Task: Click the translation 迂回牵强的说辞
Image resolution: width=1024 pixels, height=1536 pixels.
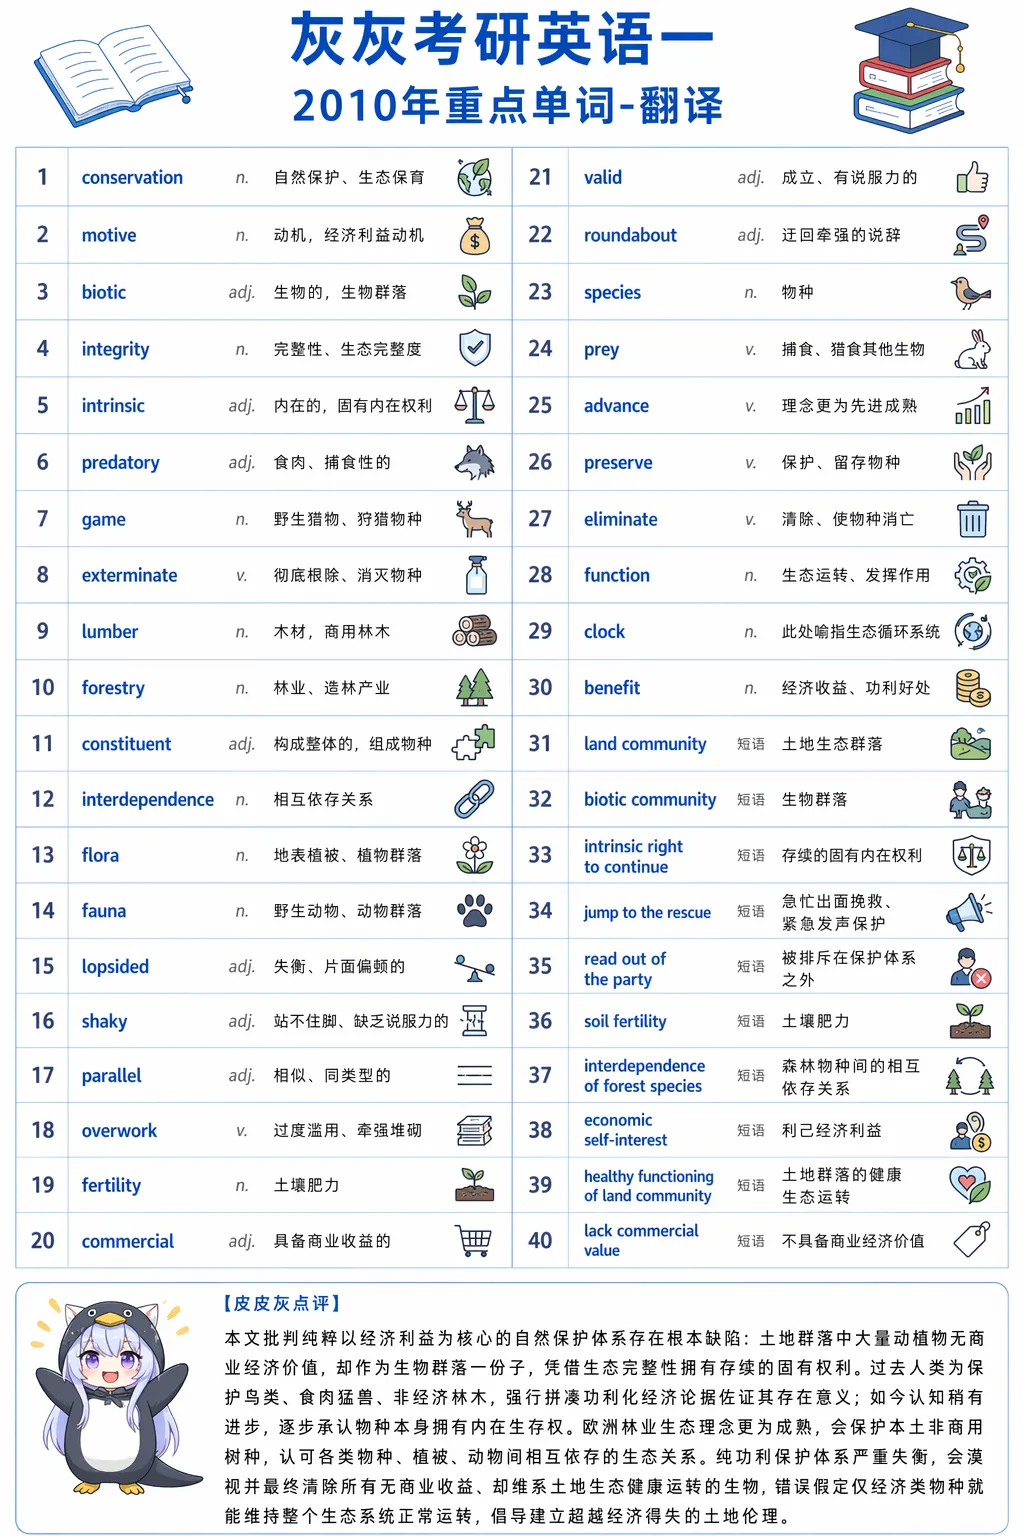Action: pos(841,235)
